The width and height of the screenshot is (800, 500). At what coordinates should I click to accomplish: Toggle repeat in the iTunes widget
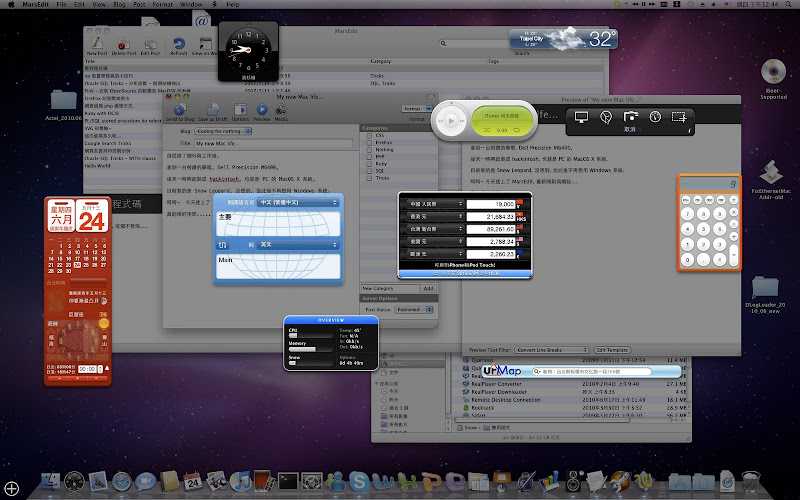point(517,130)
